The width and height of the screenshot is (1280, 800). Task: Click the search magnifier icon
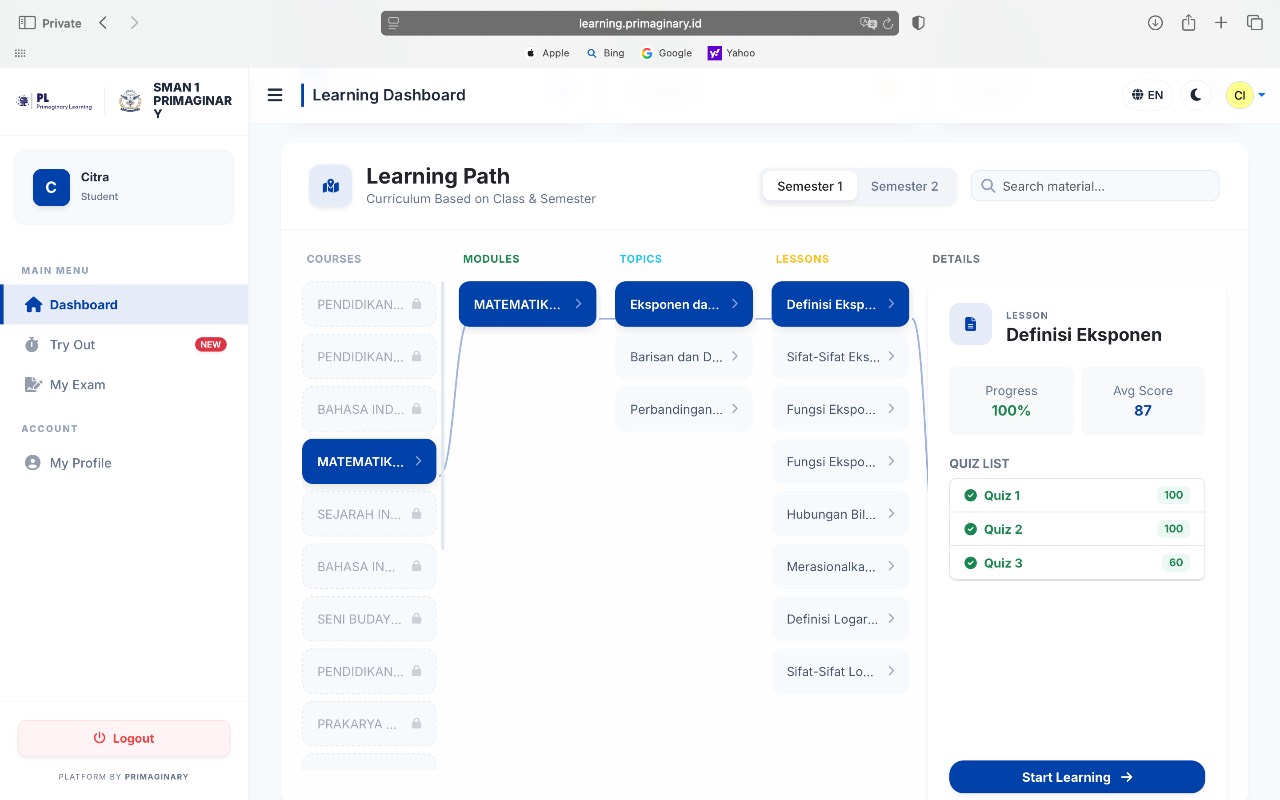pos(988,186)
